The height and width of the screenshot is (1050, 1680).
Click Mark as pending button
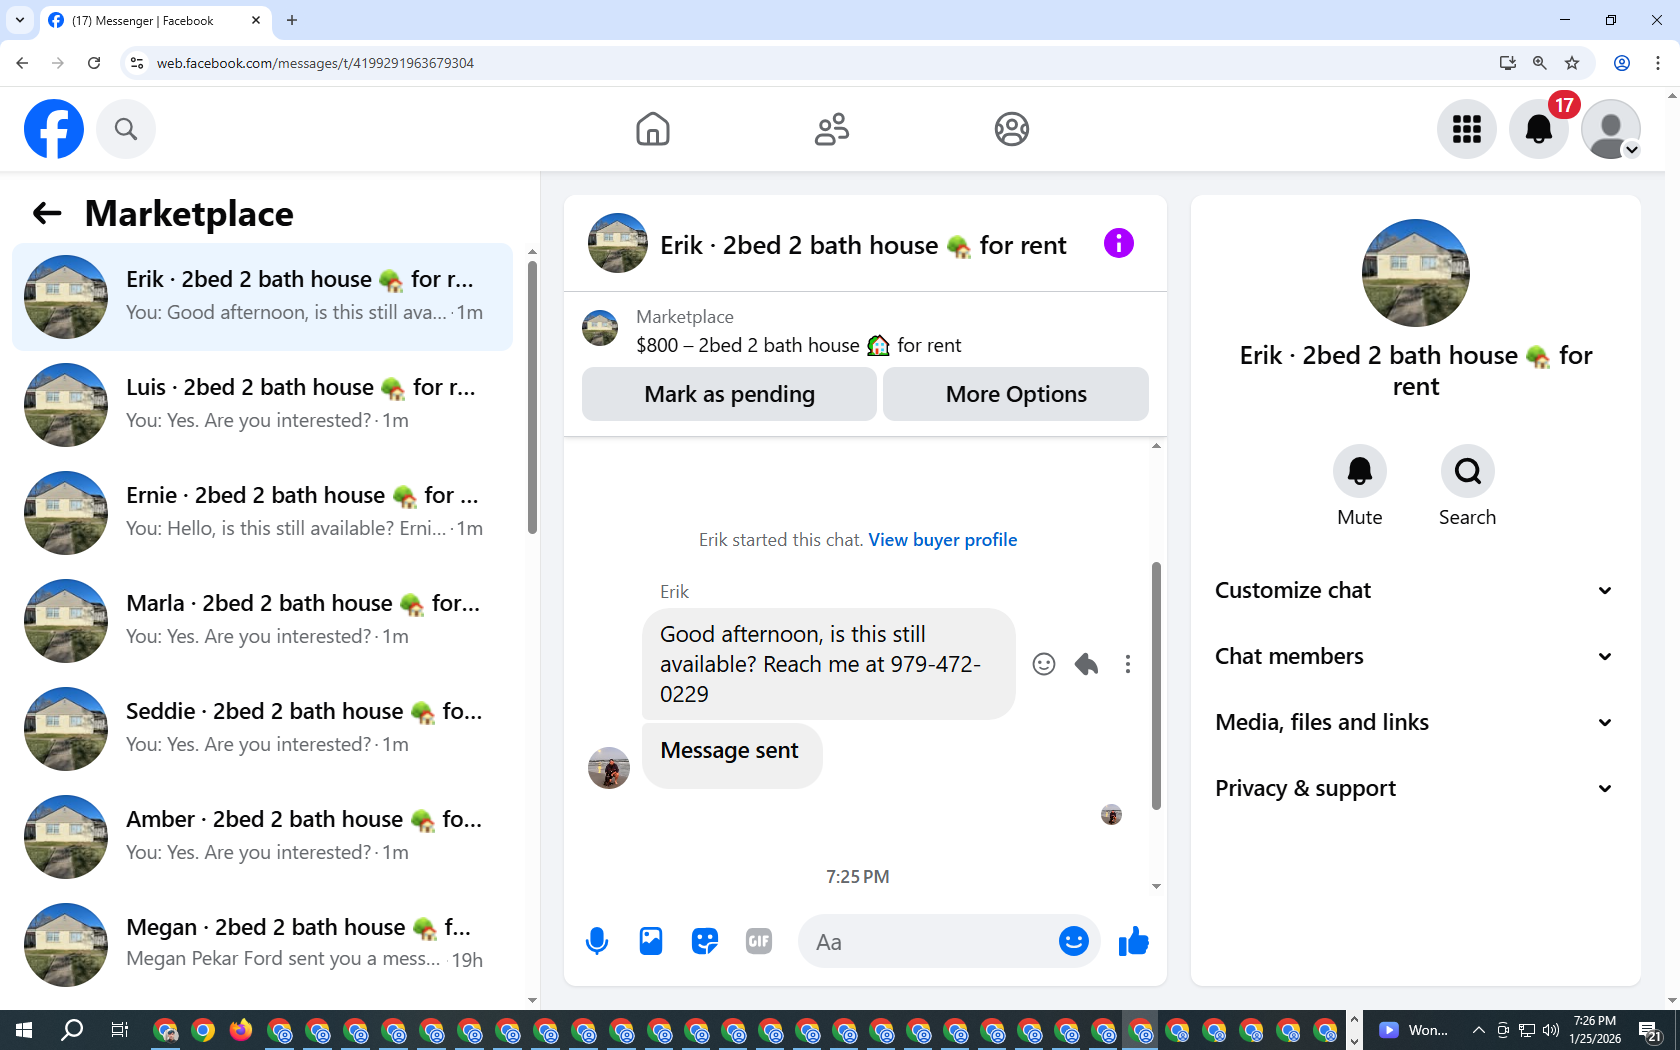729,394
